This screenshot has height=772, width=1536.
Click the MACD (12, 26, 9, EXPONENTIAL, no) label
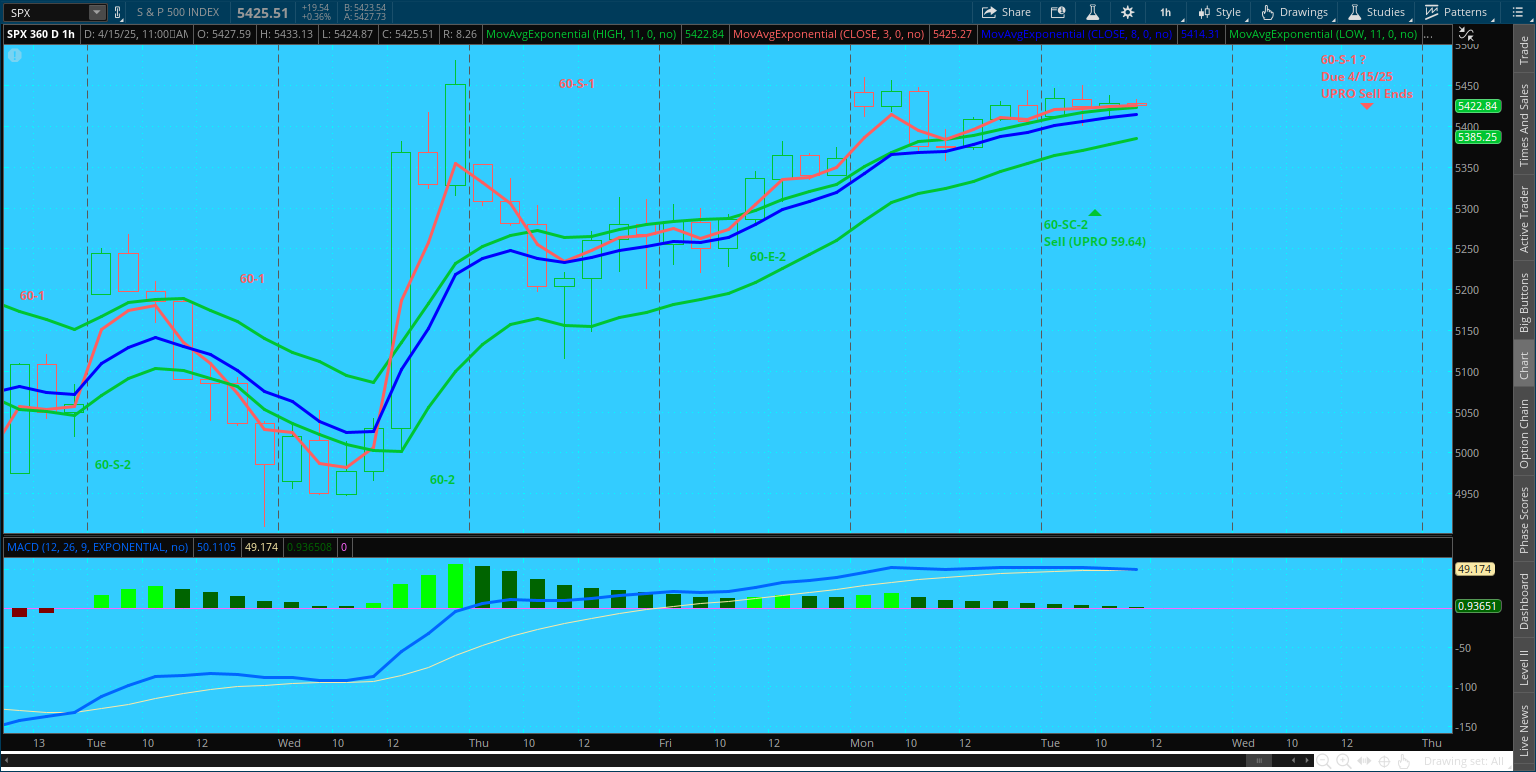point(98,547)
